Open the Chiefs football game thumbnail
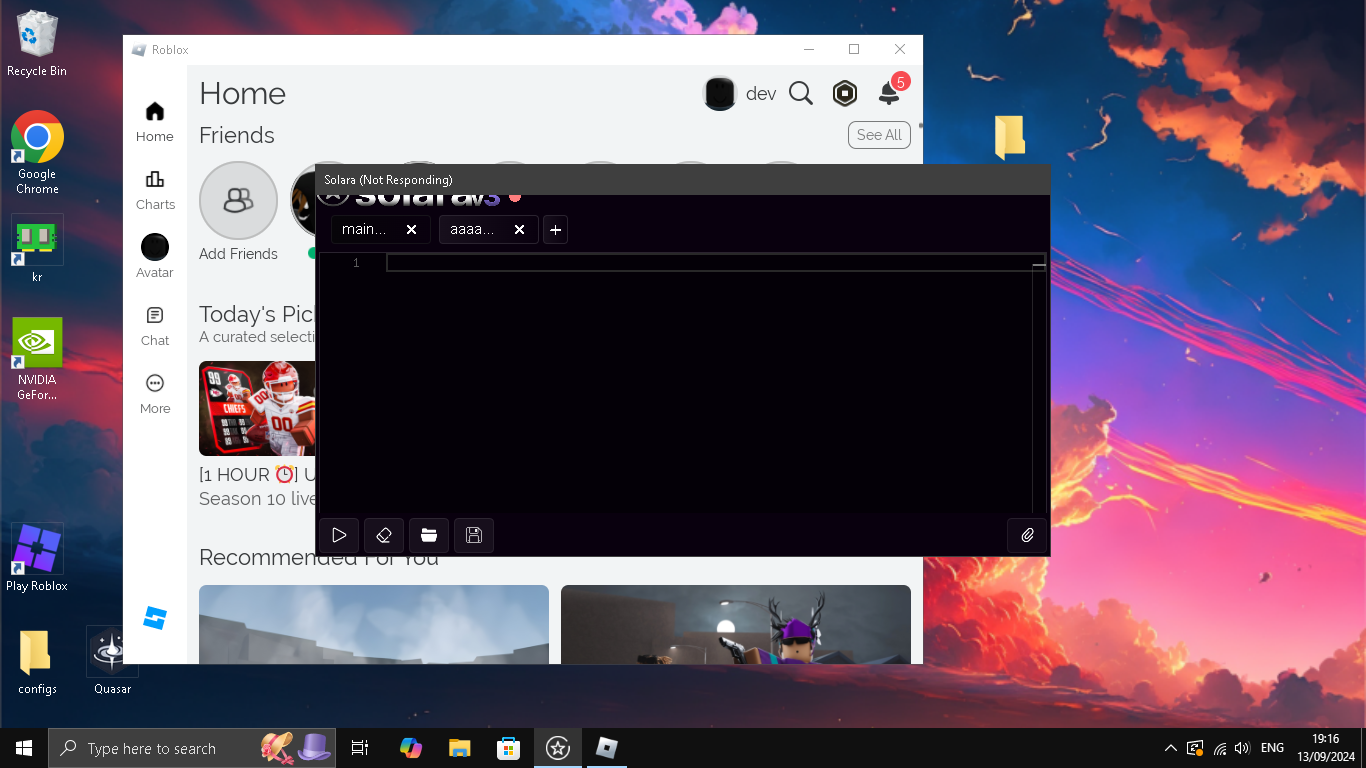 (x=258, y=409)
